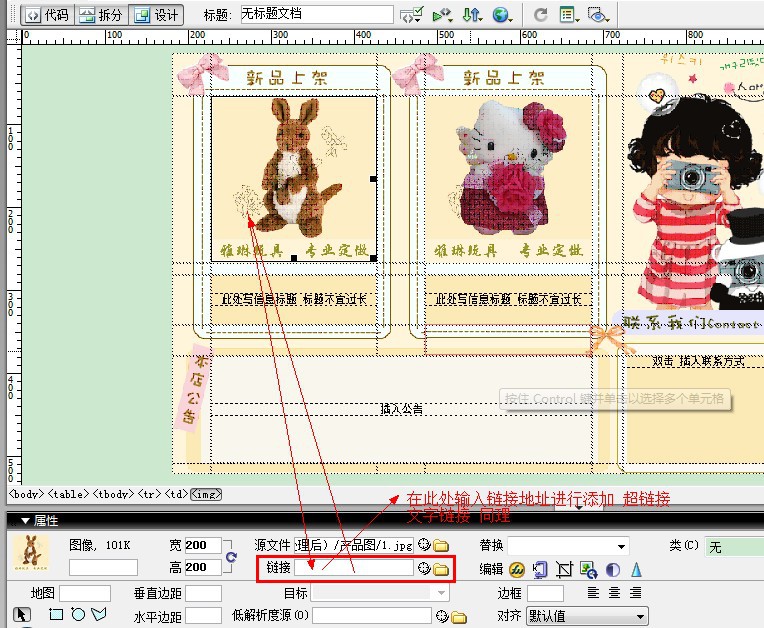Select the polygon hotspot tool

(x=99, y=614)
